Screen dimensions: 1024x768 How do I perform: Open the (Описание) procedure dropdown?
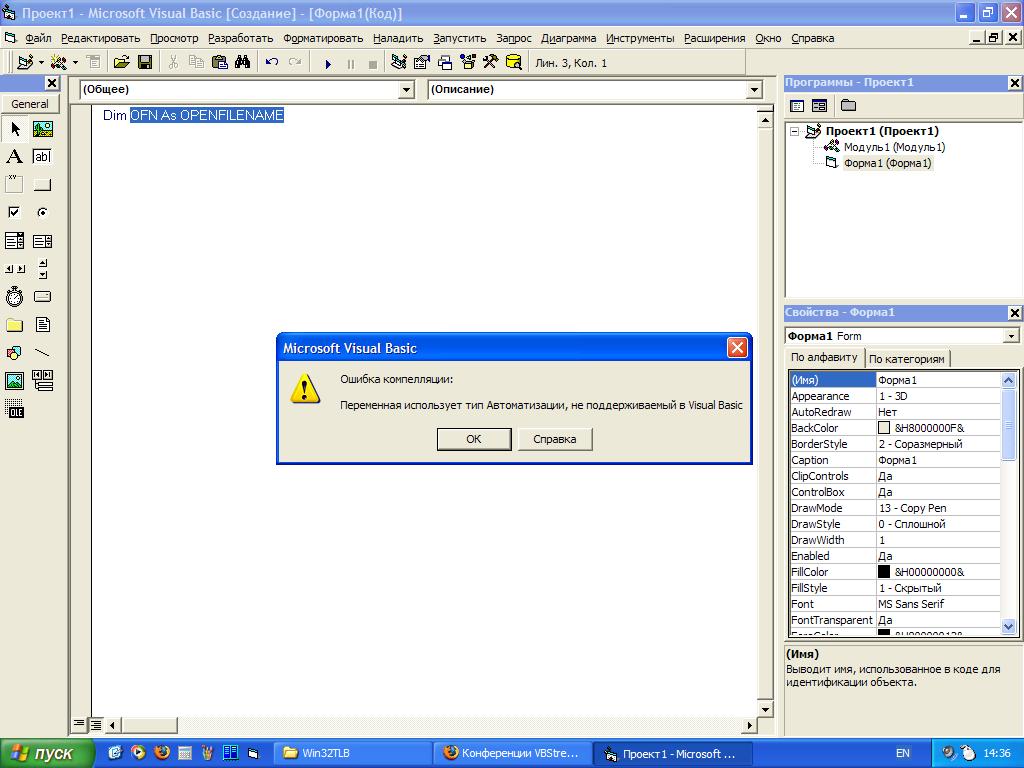[754, 89]
